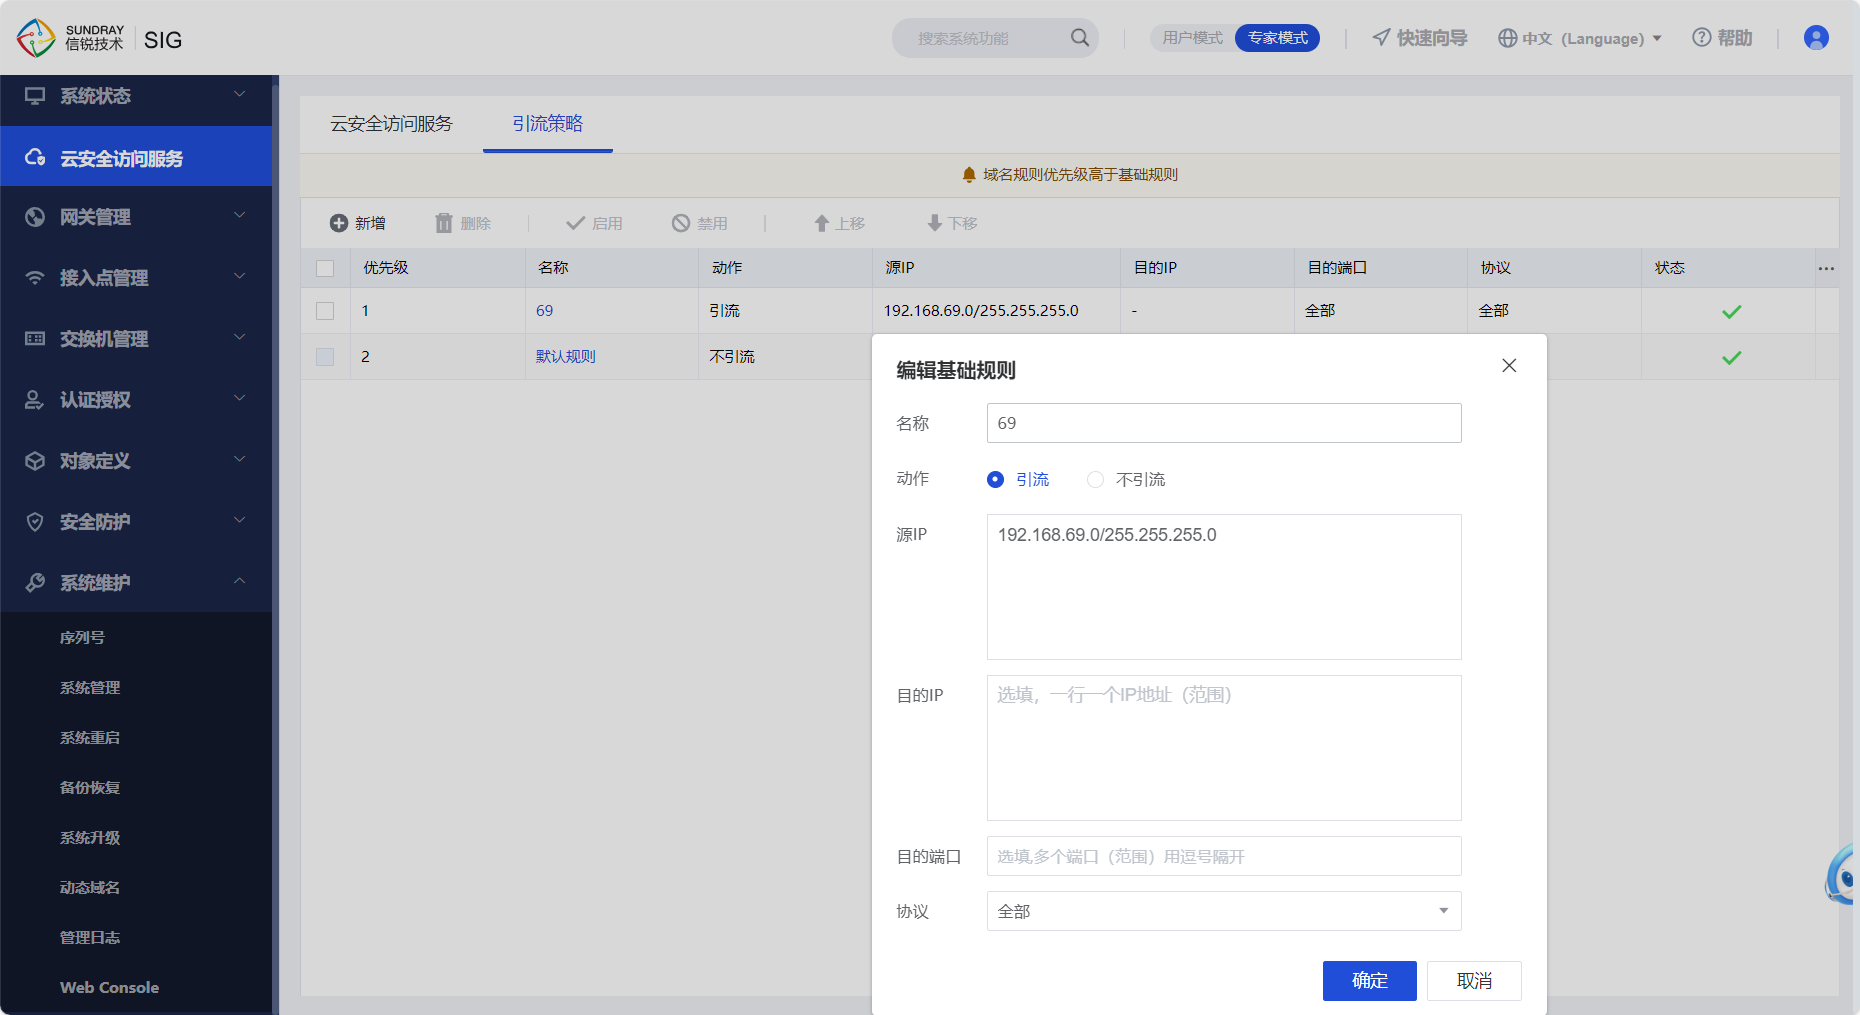Click the Sundray logo icon
Viewport: 1860px width, 1015px height.
point(36,38)
